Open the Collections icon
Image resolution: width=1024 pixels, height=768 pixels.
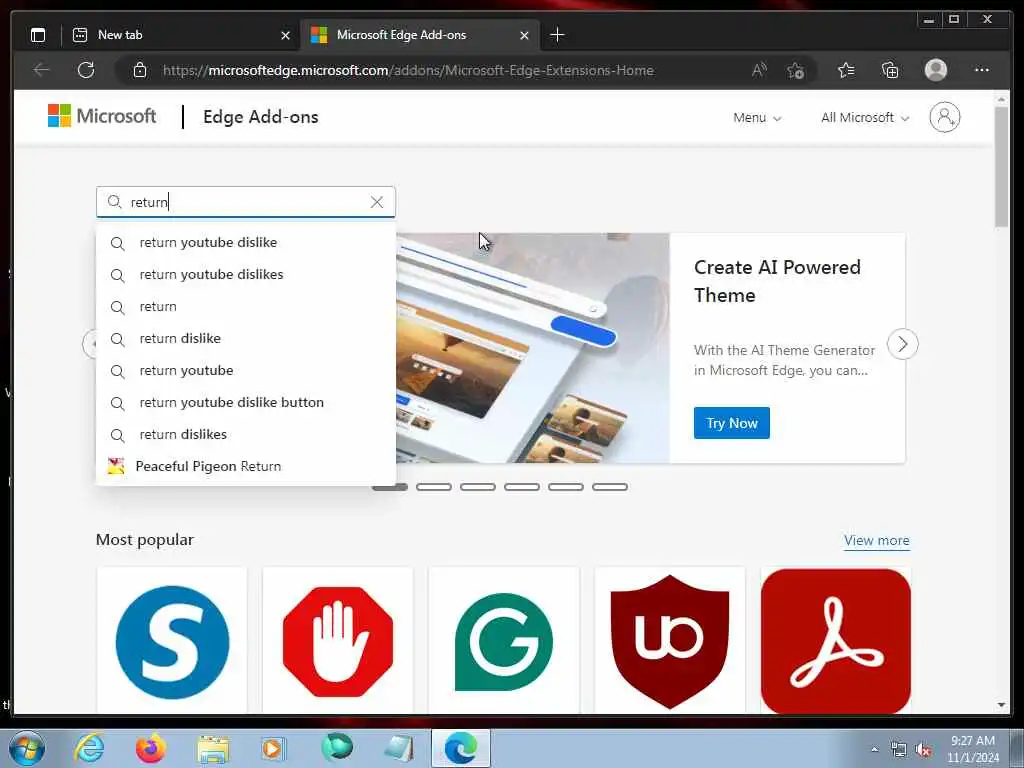(889, 70)
